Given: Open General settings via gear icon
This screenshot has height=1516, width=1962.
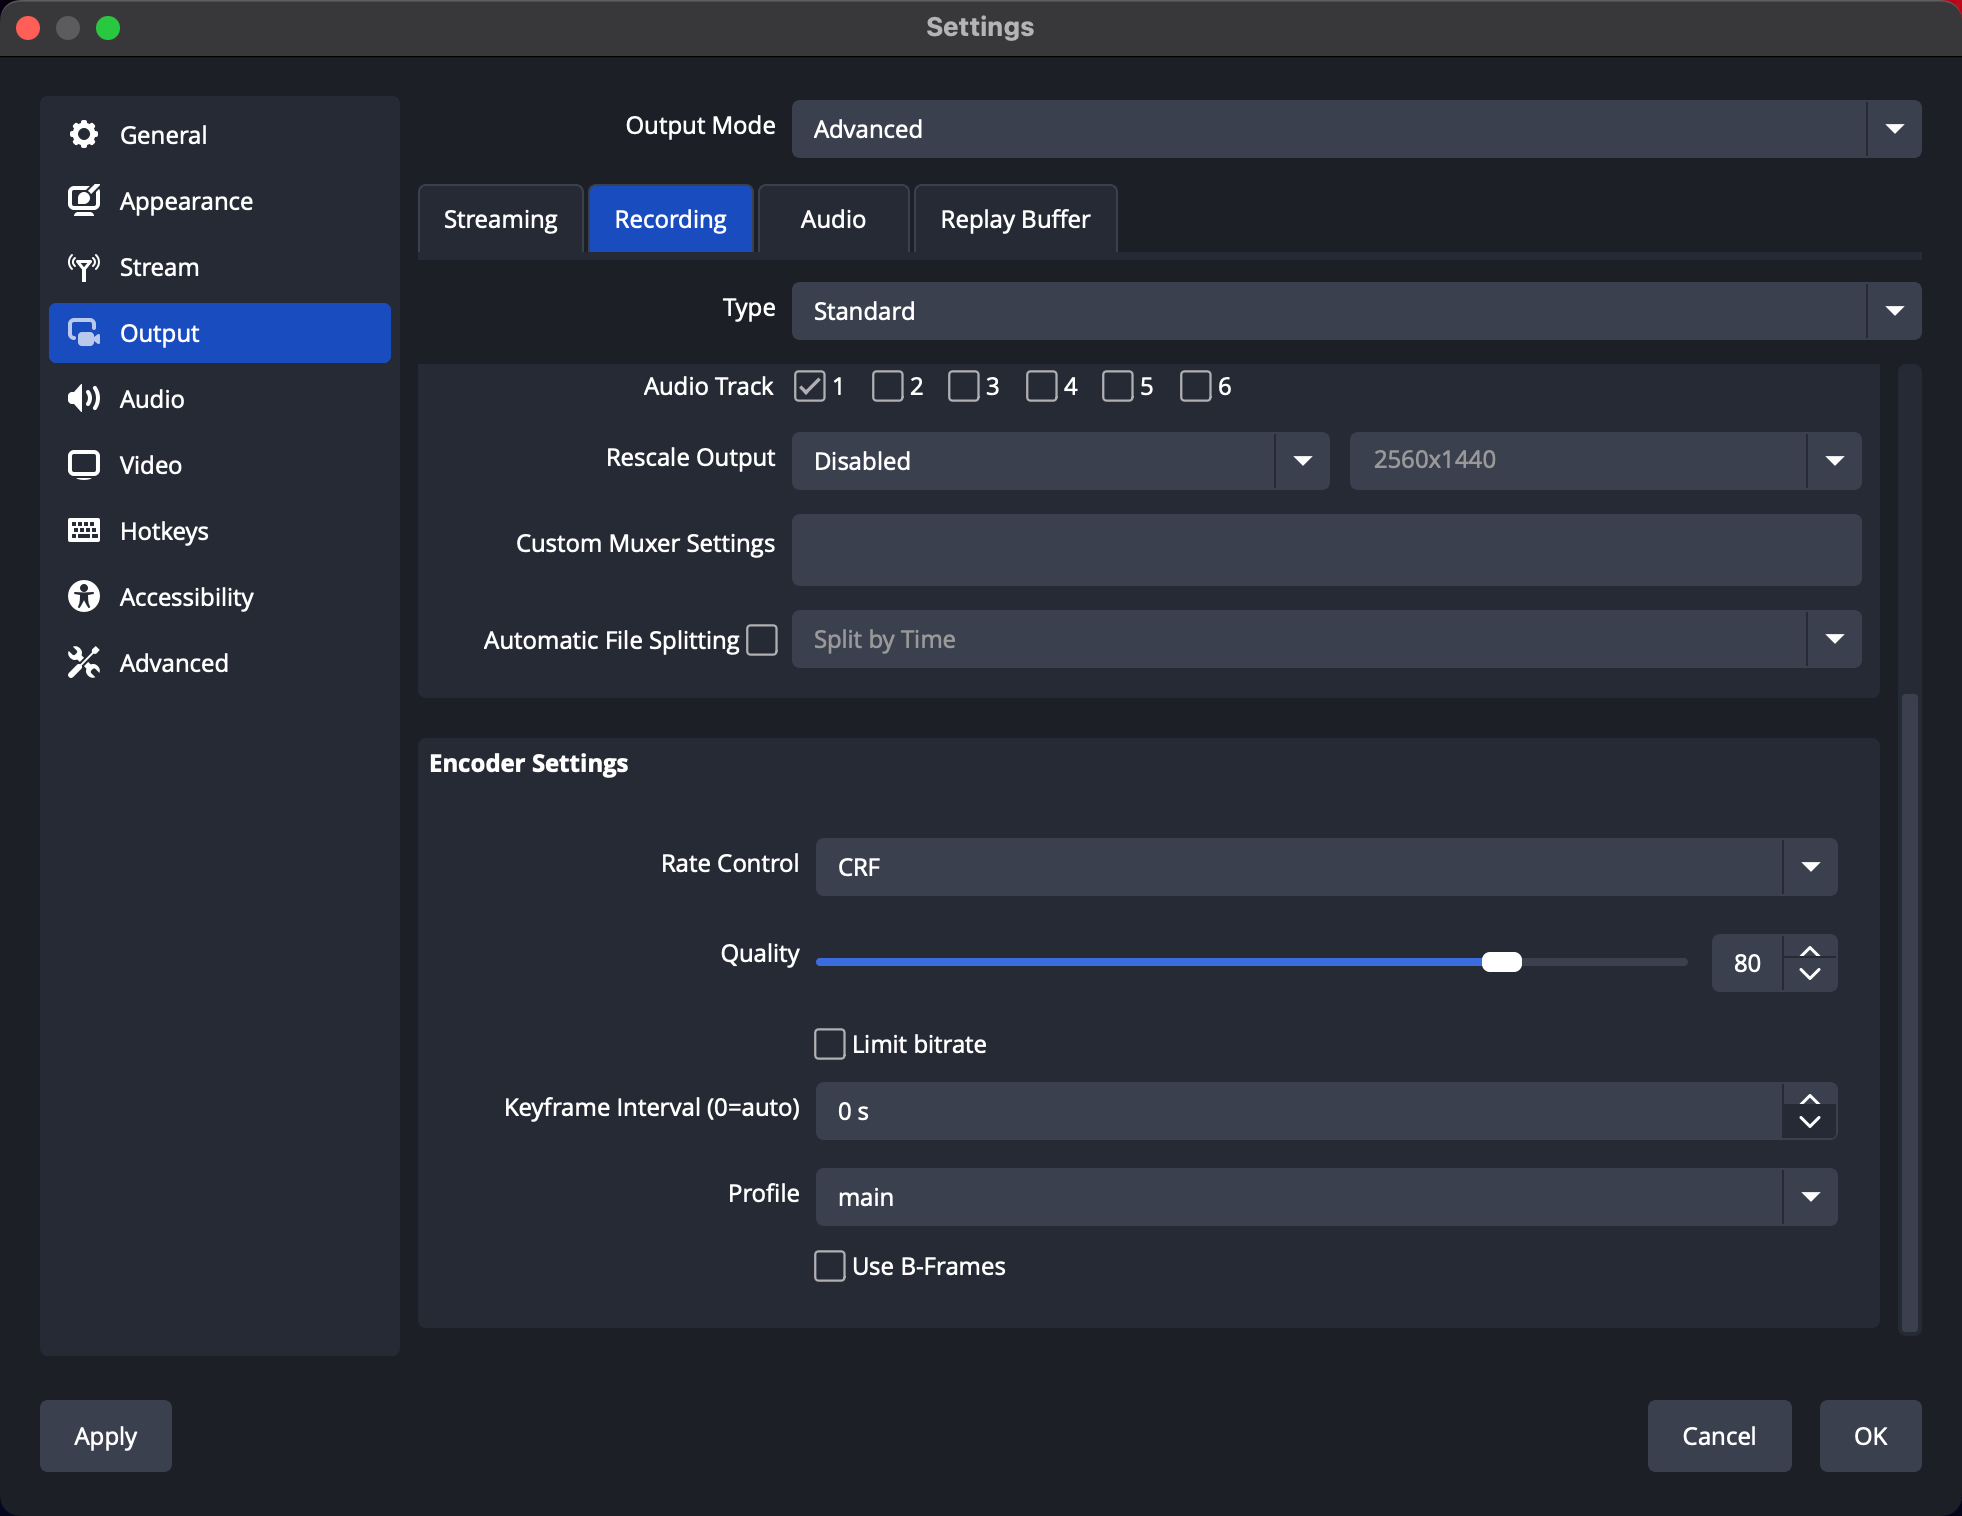Looking at the screenshot, I should 85,134.
